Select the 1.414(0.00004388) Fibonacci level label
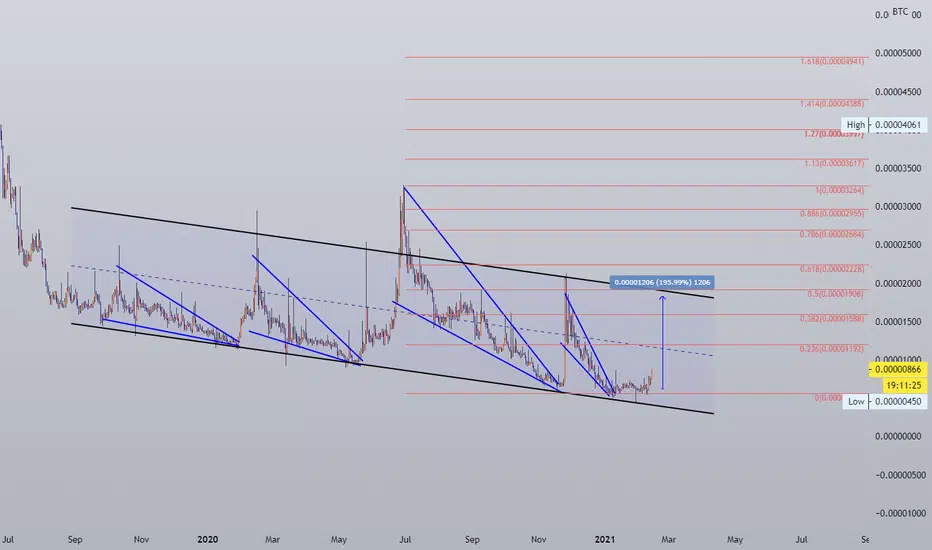 coord(832,104)
